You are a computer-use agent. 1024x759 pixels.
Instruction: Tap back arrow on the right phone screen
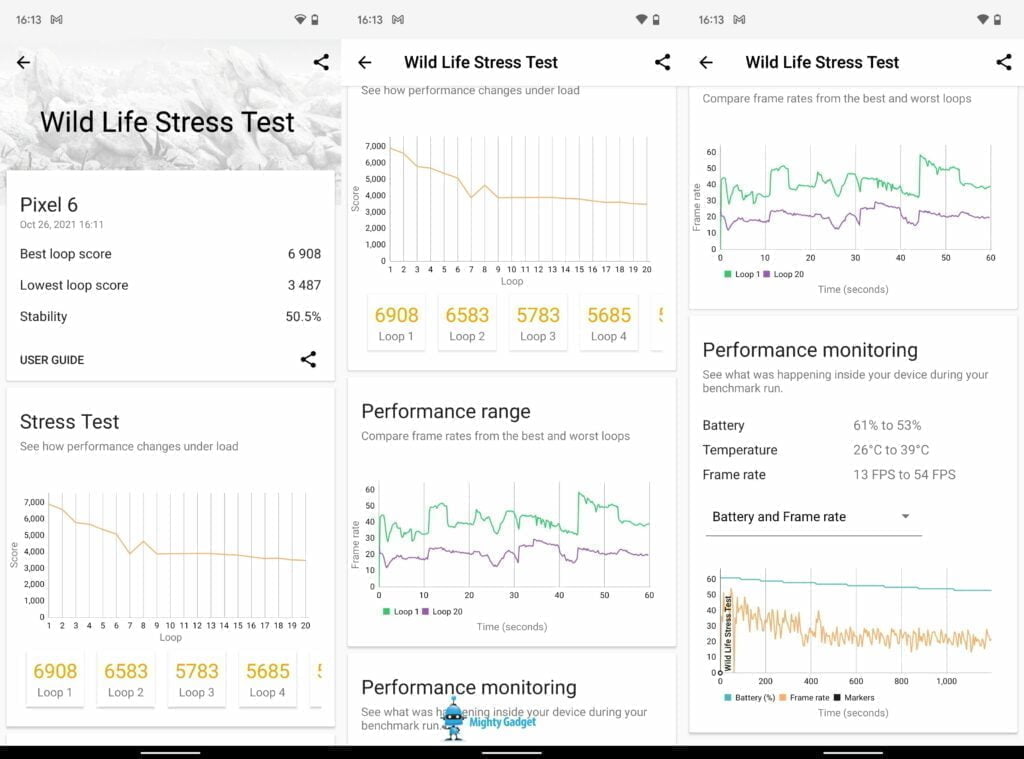pyautogui.click(x=706, y=62)
